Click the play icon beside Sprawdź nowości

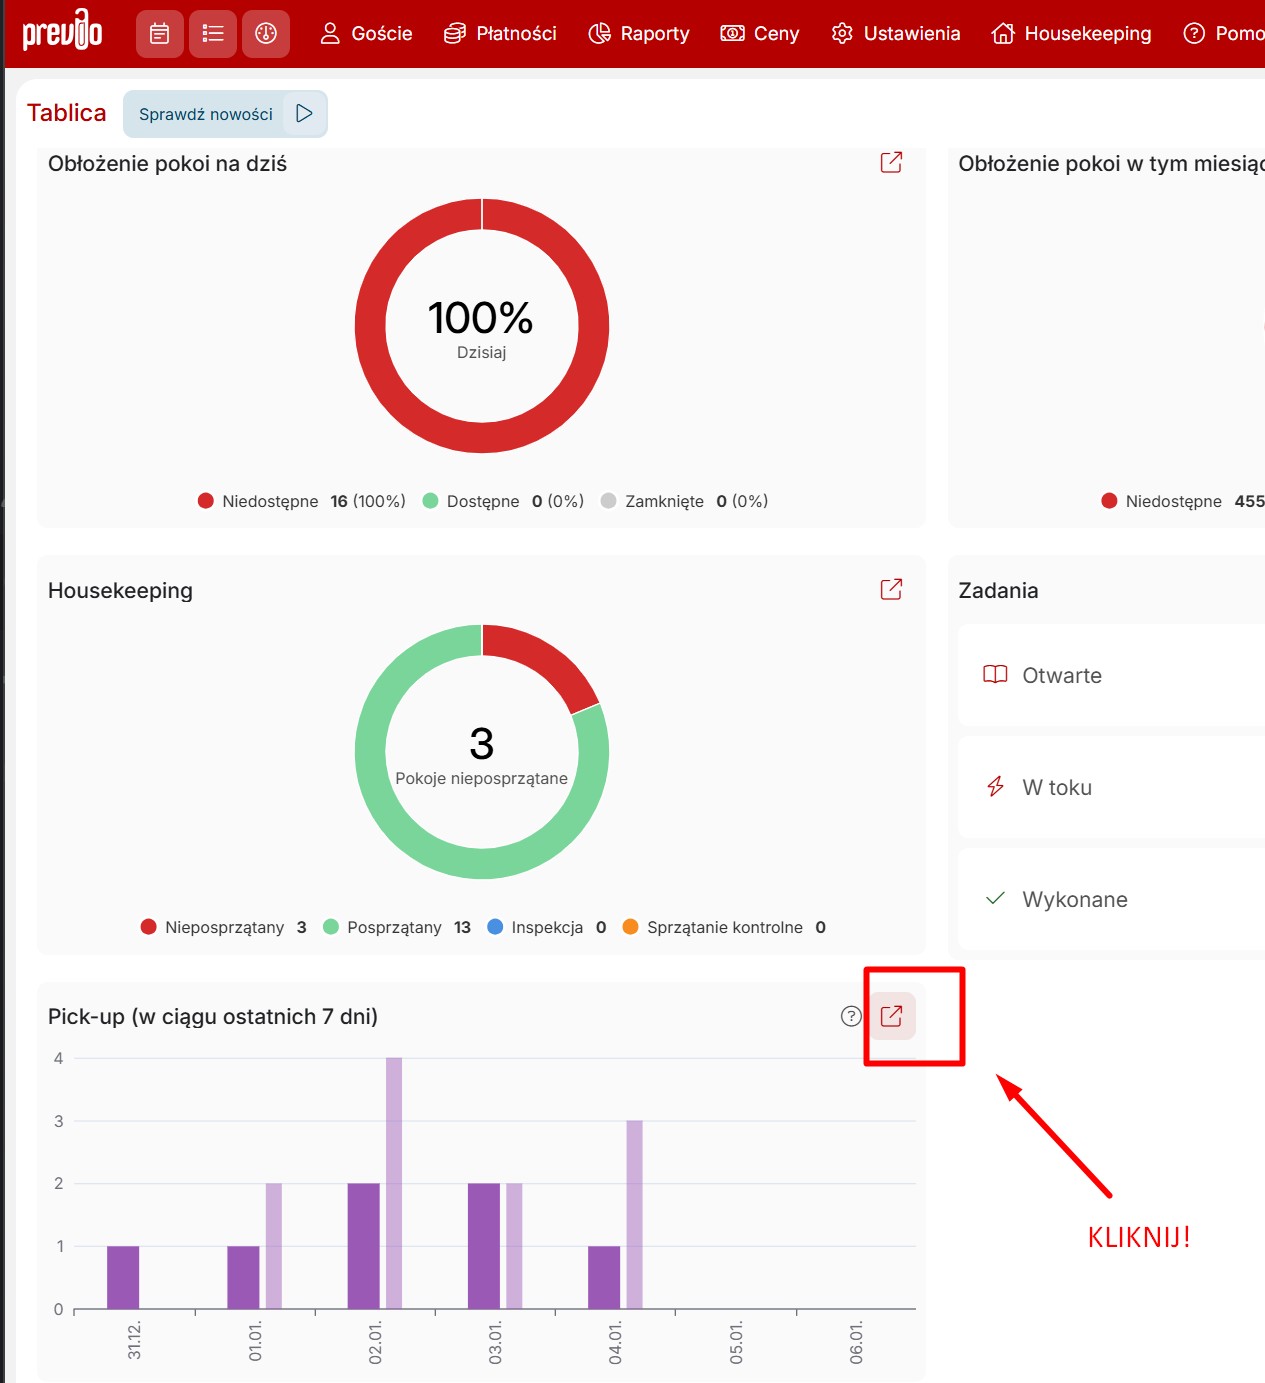(x=304, y=114)
